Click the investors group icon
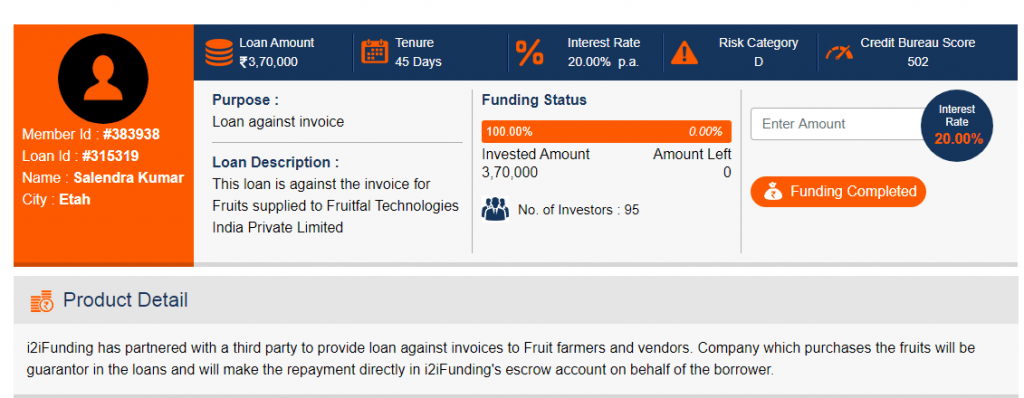Image resolution: width=1024 pixels, height=398 pixels. click(x=495, y=208)
